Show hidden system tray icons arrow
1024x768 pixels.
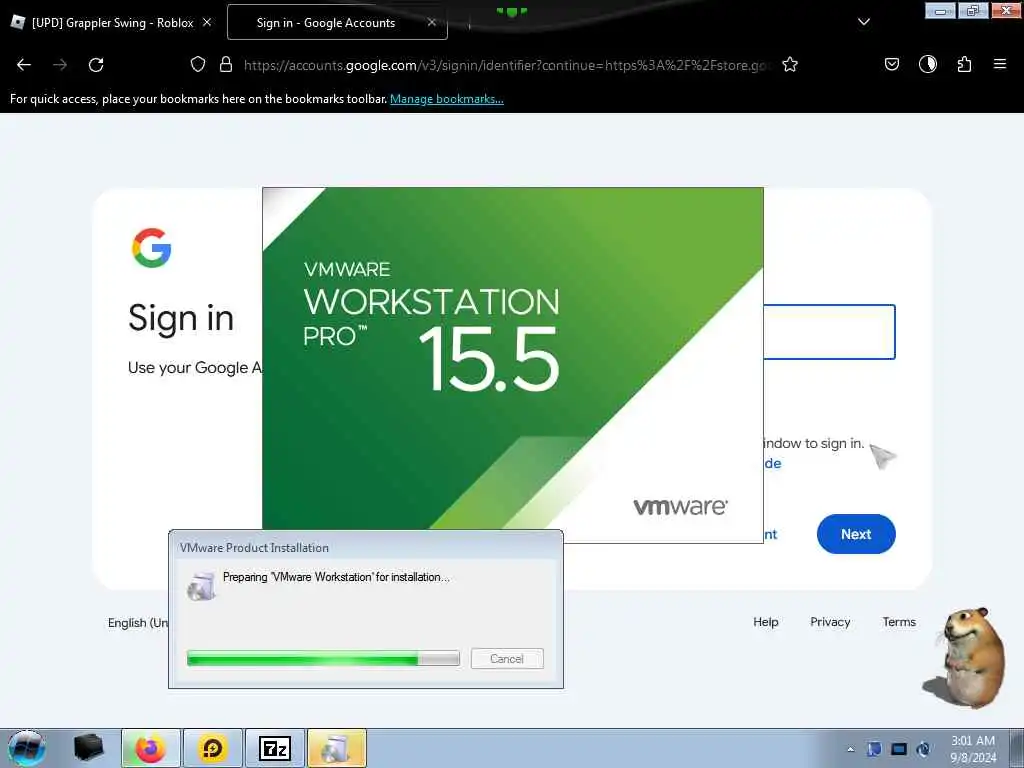coord(850,750)
